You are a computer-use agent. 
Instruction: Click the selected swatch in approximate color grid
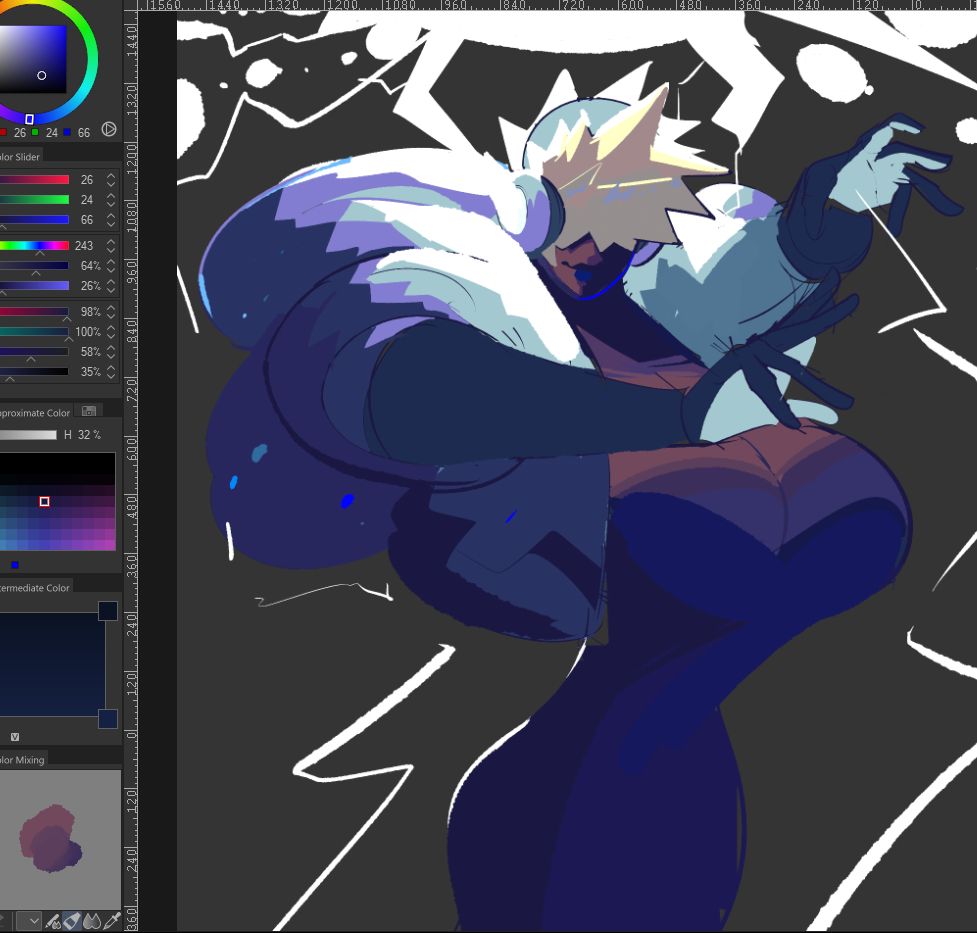tap(44, 501)
